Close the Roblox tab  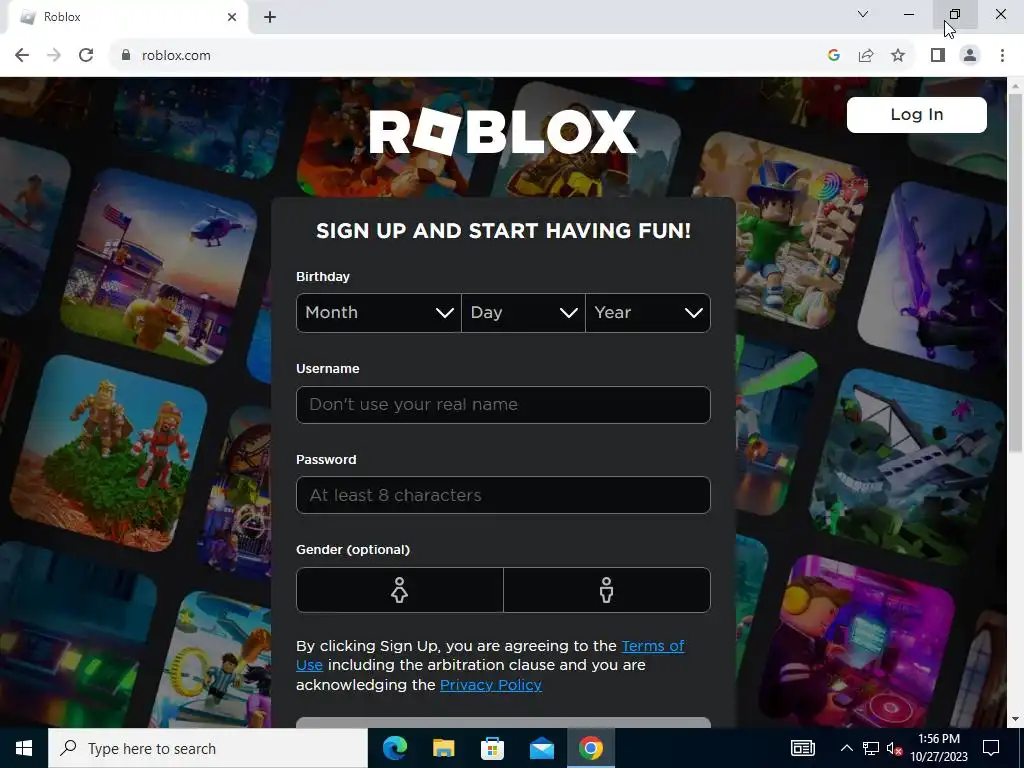coord(232,17)
